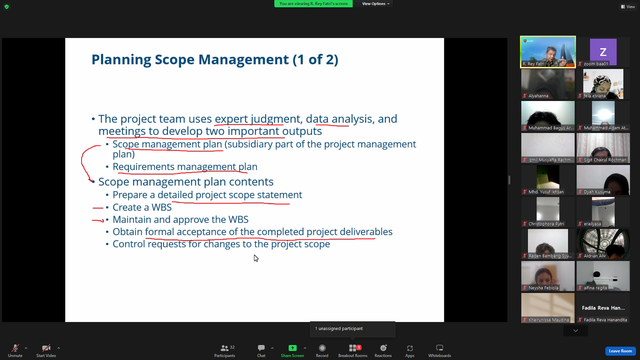This screenshot has width=640, height=360.
Task: Open the Reactions menu
Action: 383,350
